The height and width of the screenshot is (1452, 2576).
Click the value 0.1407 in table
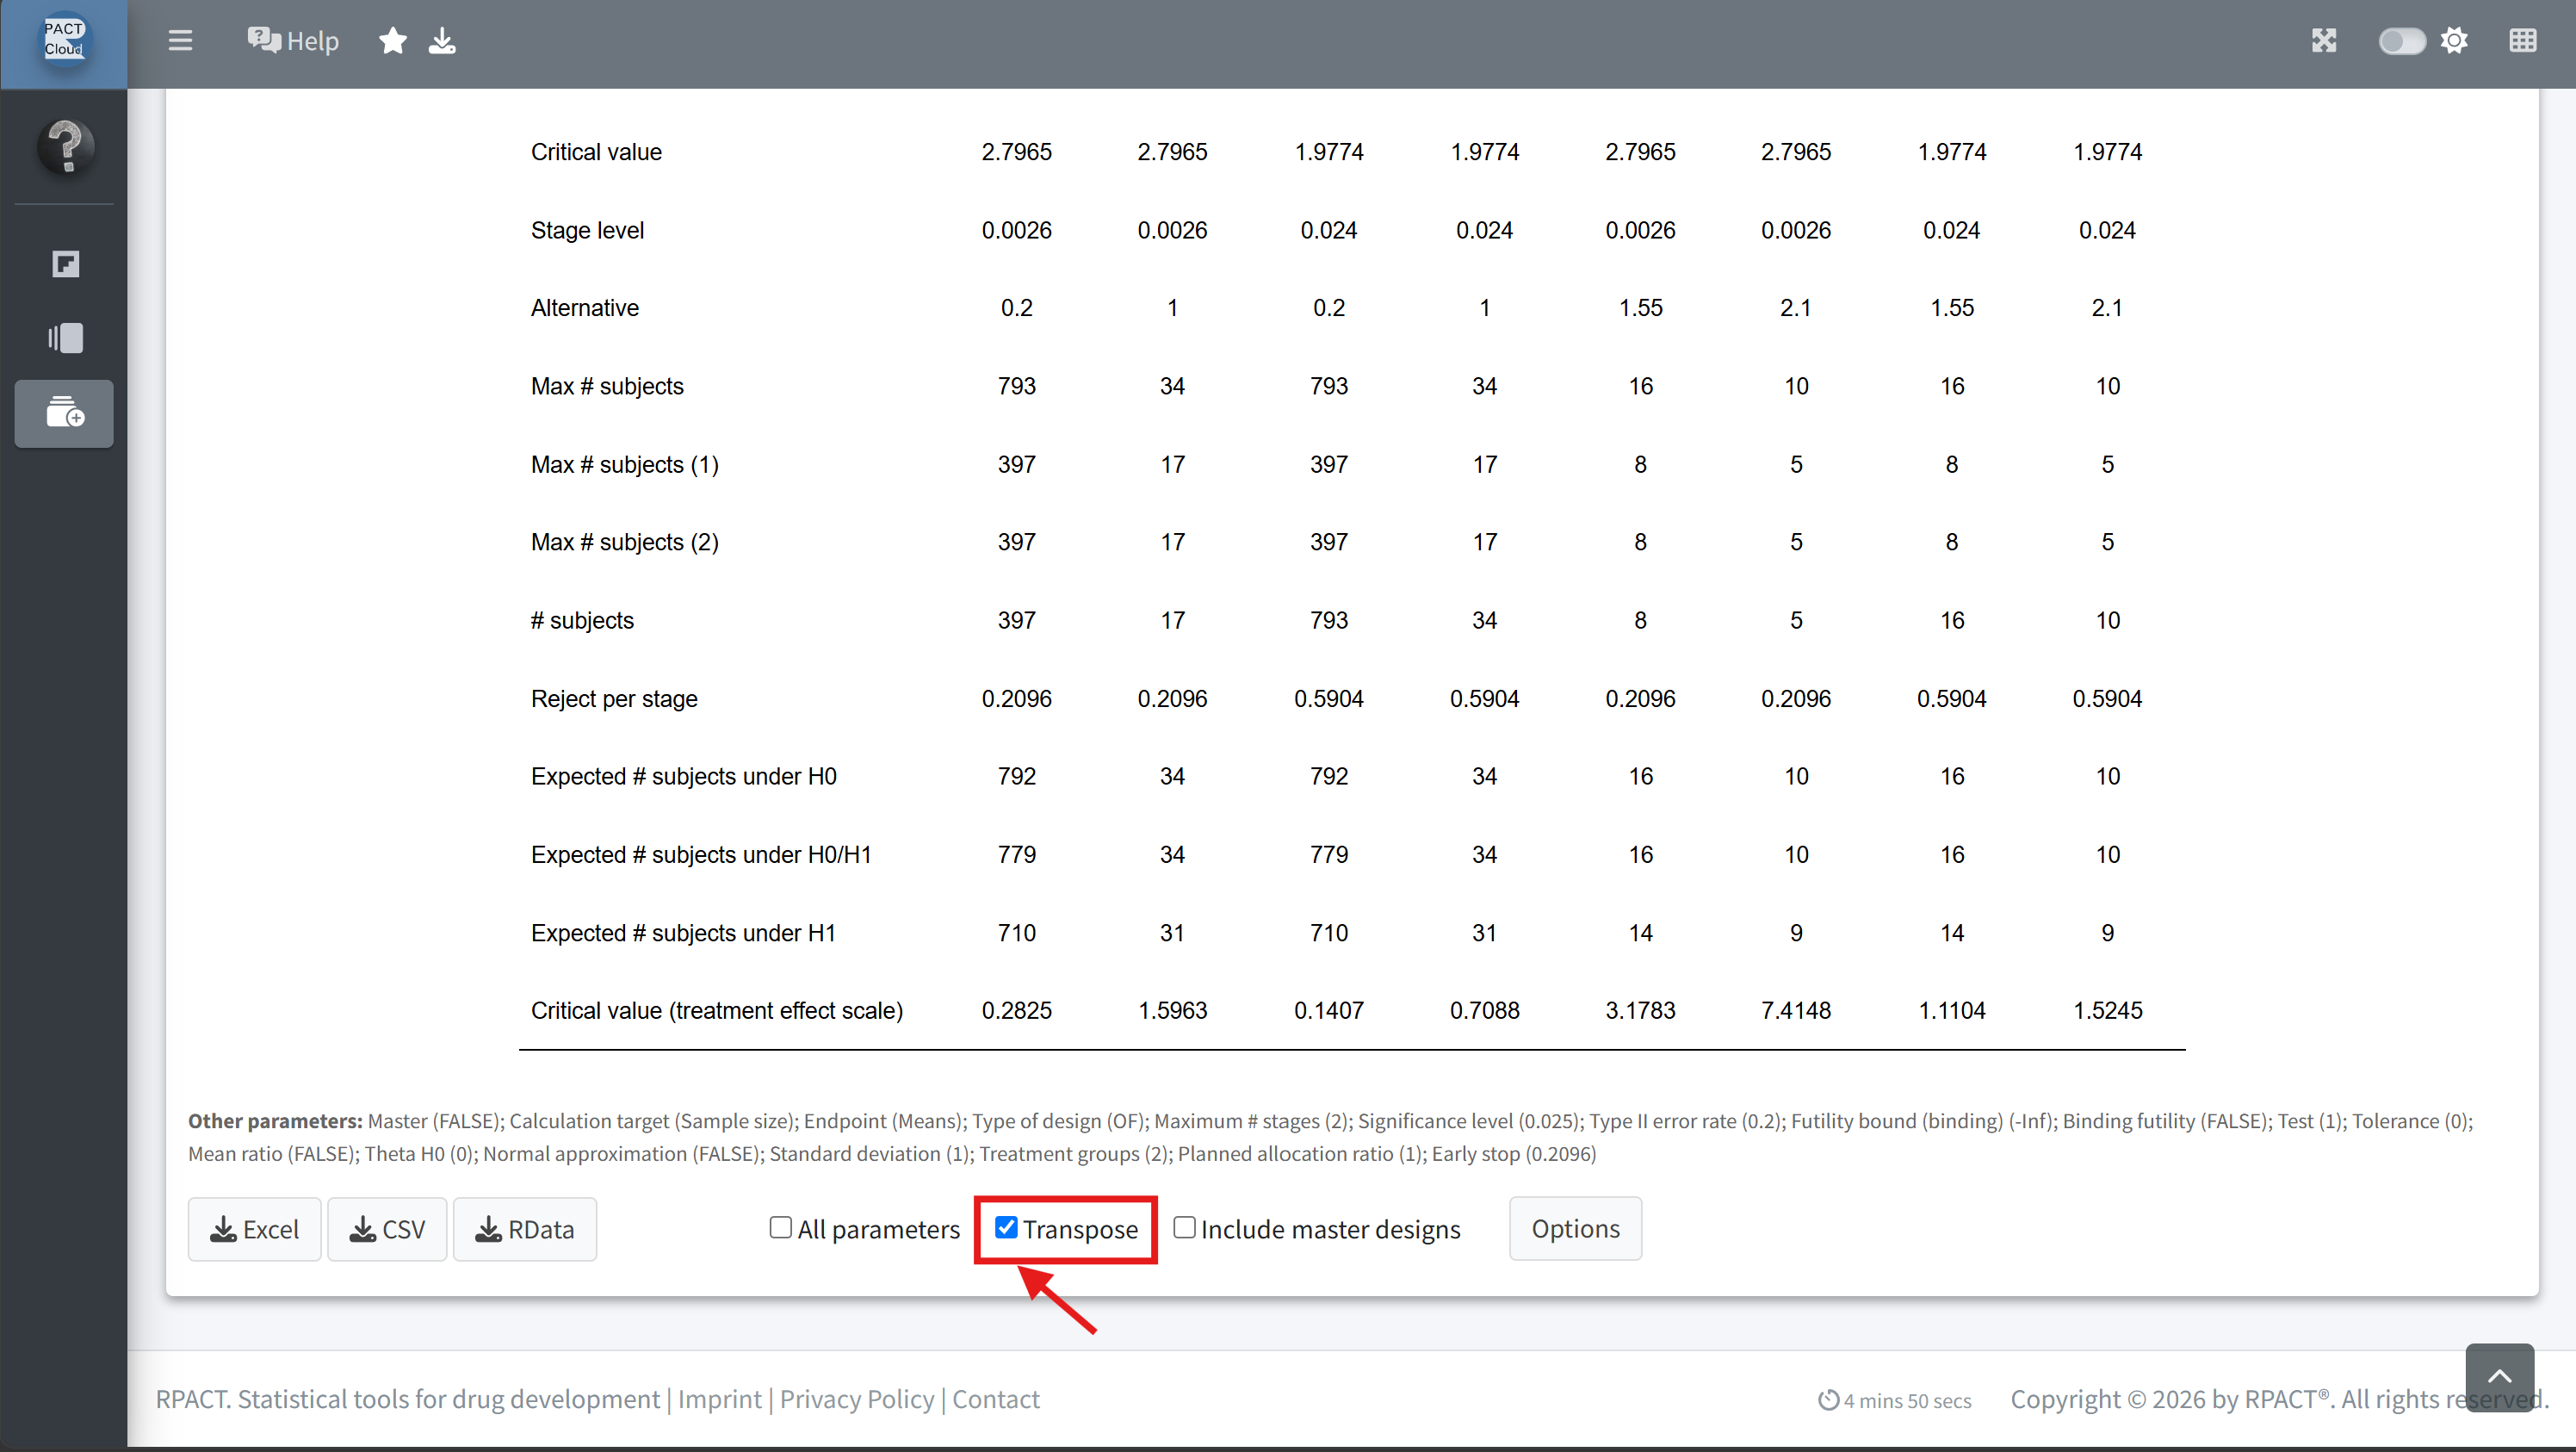tap(1328, 1011)
